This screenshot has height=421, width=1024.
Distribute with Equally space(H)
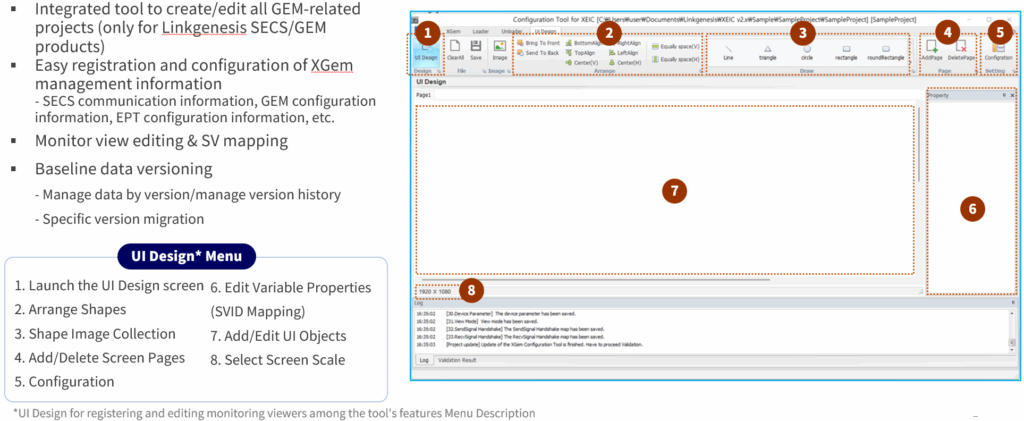675,59
